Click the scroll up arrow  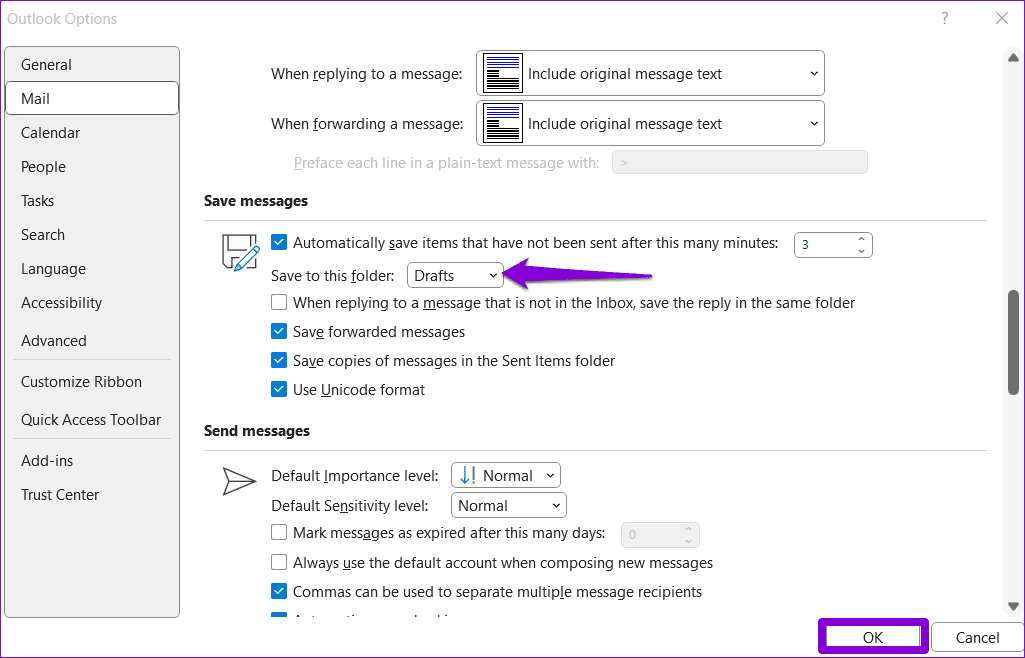click(x=1013, y=58)
